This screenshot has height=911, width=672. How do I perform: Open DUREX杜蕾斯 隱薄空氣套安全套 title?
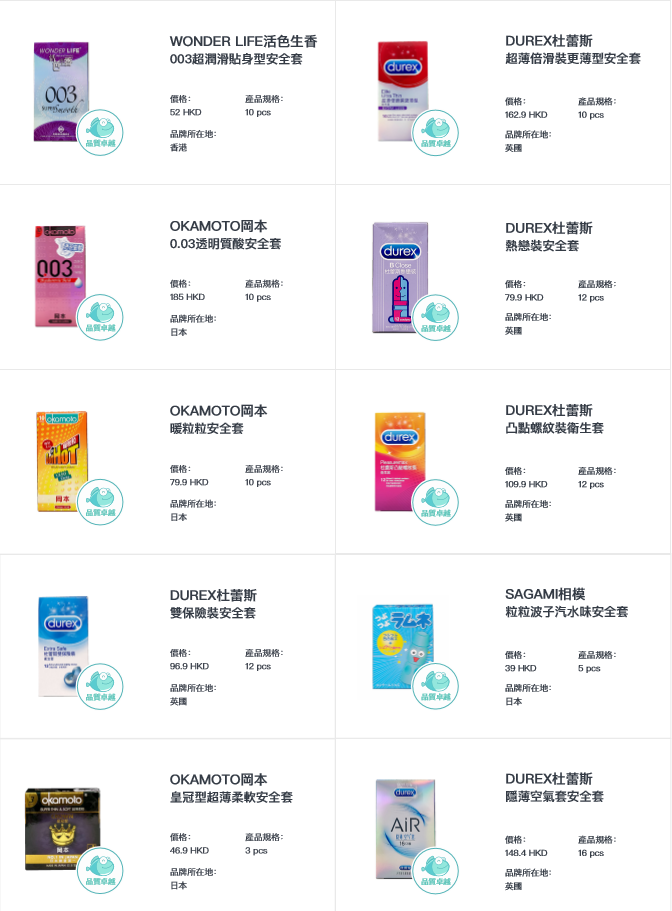coord(555,787)
